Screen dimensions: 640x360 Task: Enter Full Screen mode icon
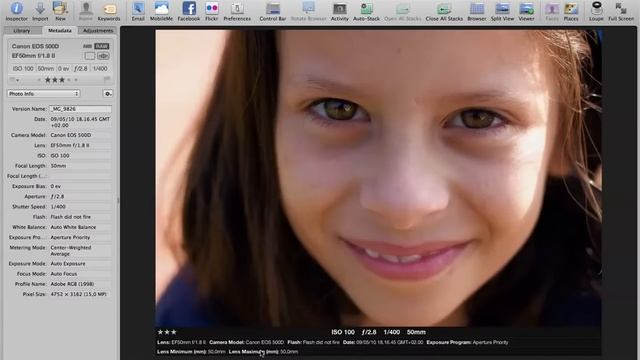[621, 8]
